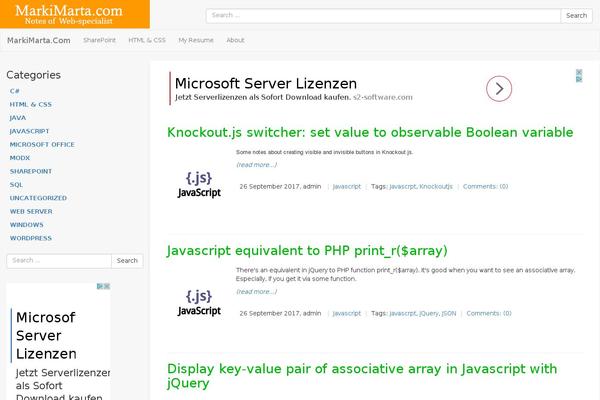Viewport: 600px width, 400px height.
Task: Click sidebar Microsoft Server Lizenzen ad text
Action: pyautogui.click(x=46, y=336)
